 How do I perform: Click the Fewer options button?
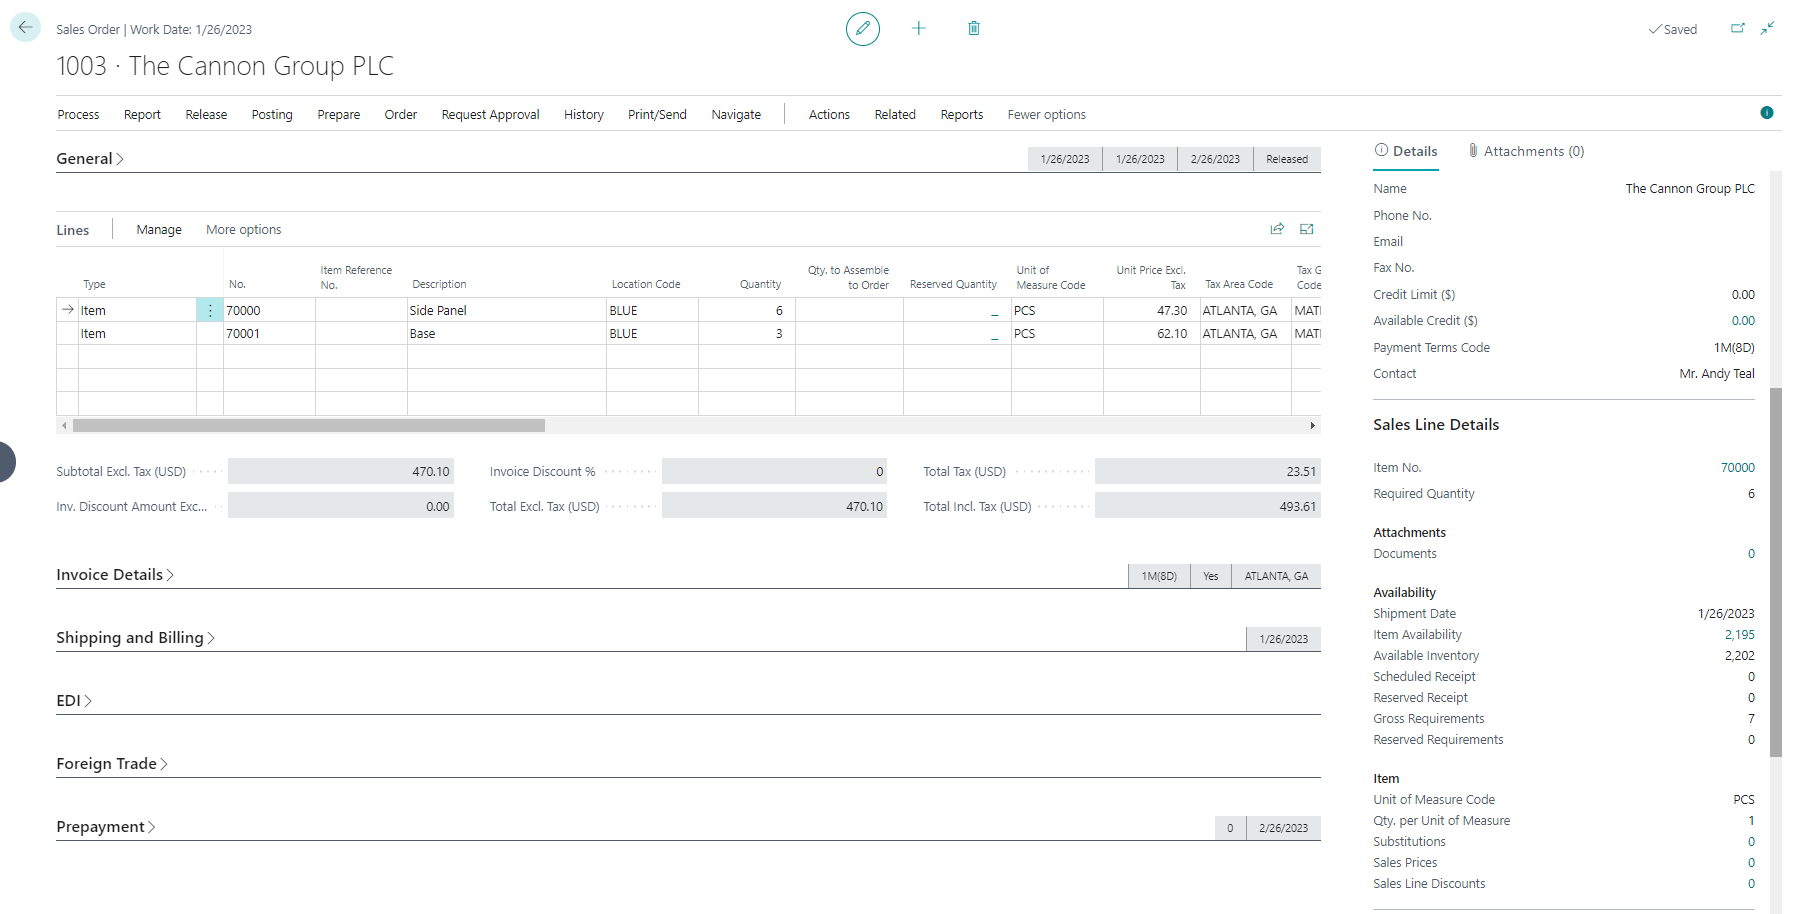pos(1046,115)
